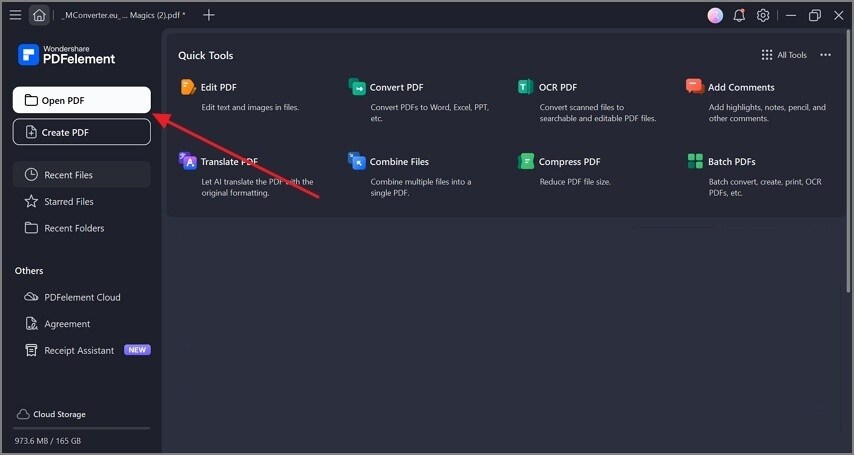Switch to the _MConverter.eu Magics (2).pdf tab

[x=123, y=15]
